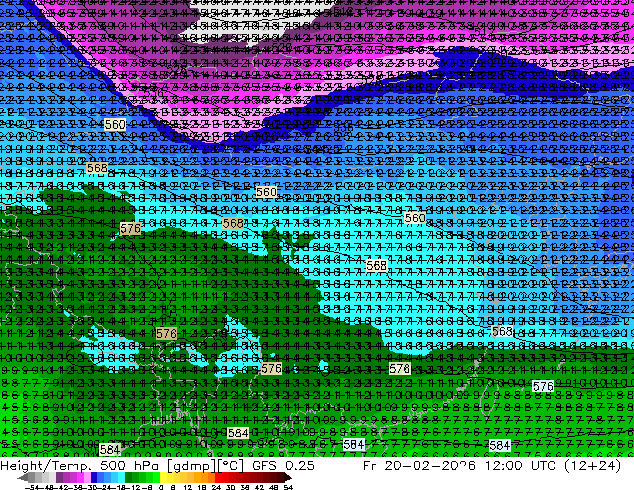Click the gray left arrow end of color scale

coord(22,478)
